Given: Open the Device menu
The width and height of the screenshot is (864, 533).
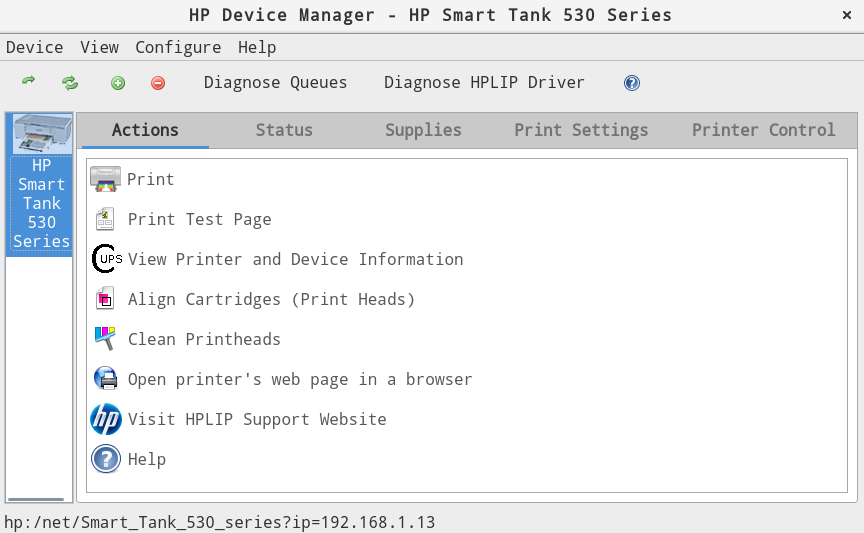Looking at the screenshot, I should pyautogui.click(x=35, y=47).
